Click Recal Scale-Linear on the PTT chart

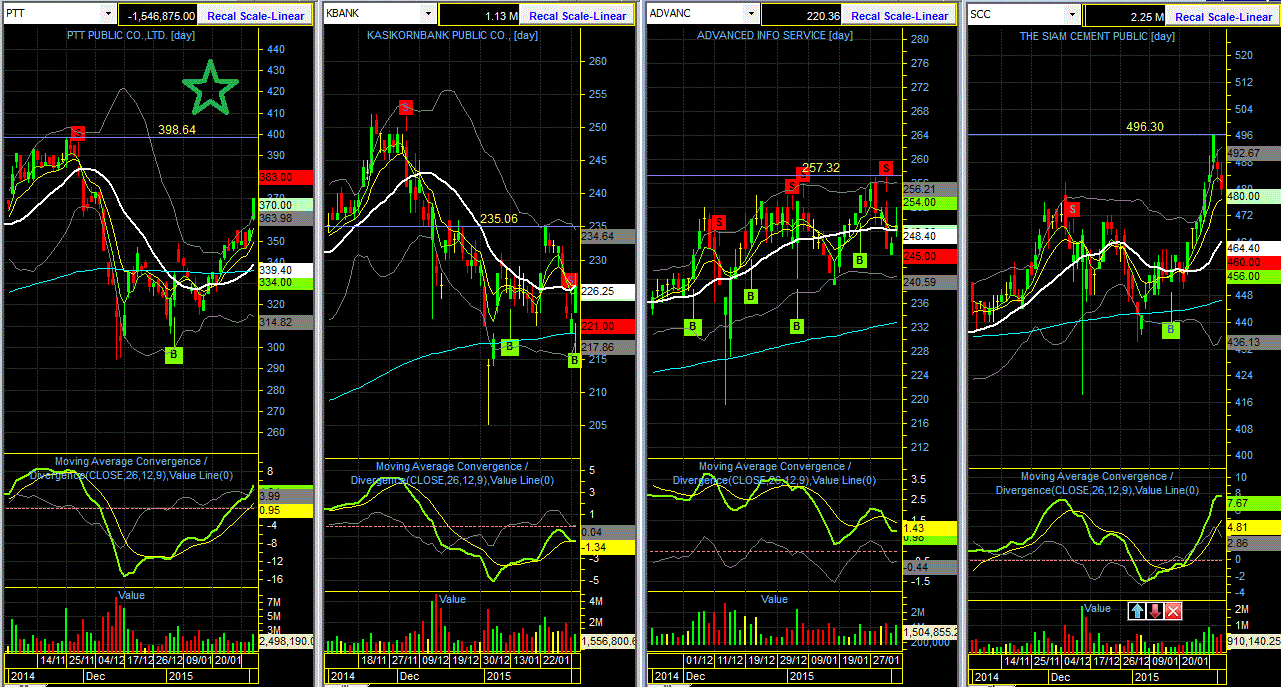[x=255, y=16]
